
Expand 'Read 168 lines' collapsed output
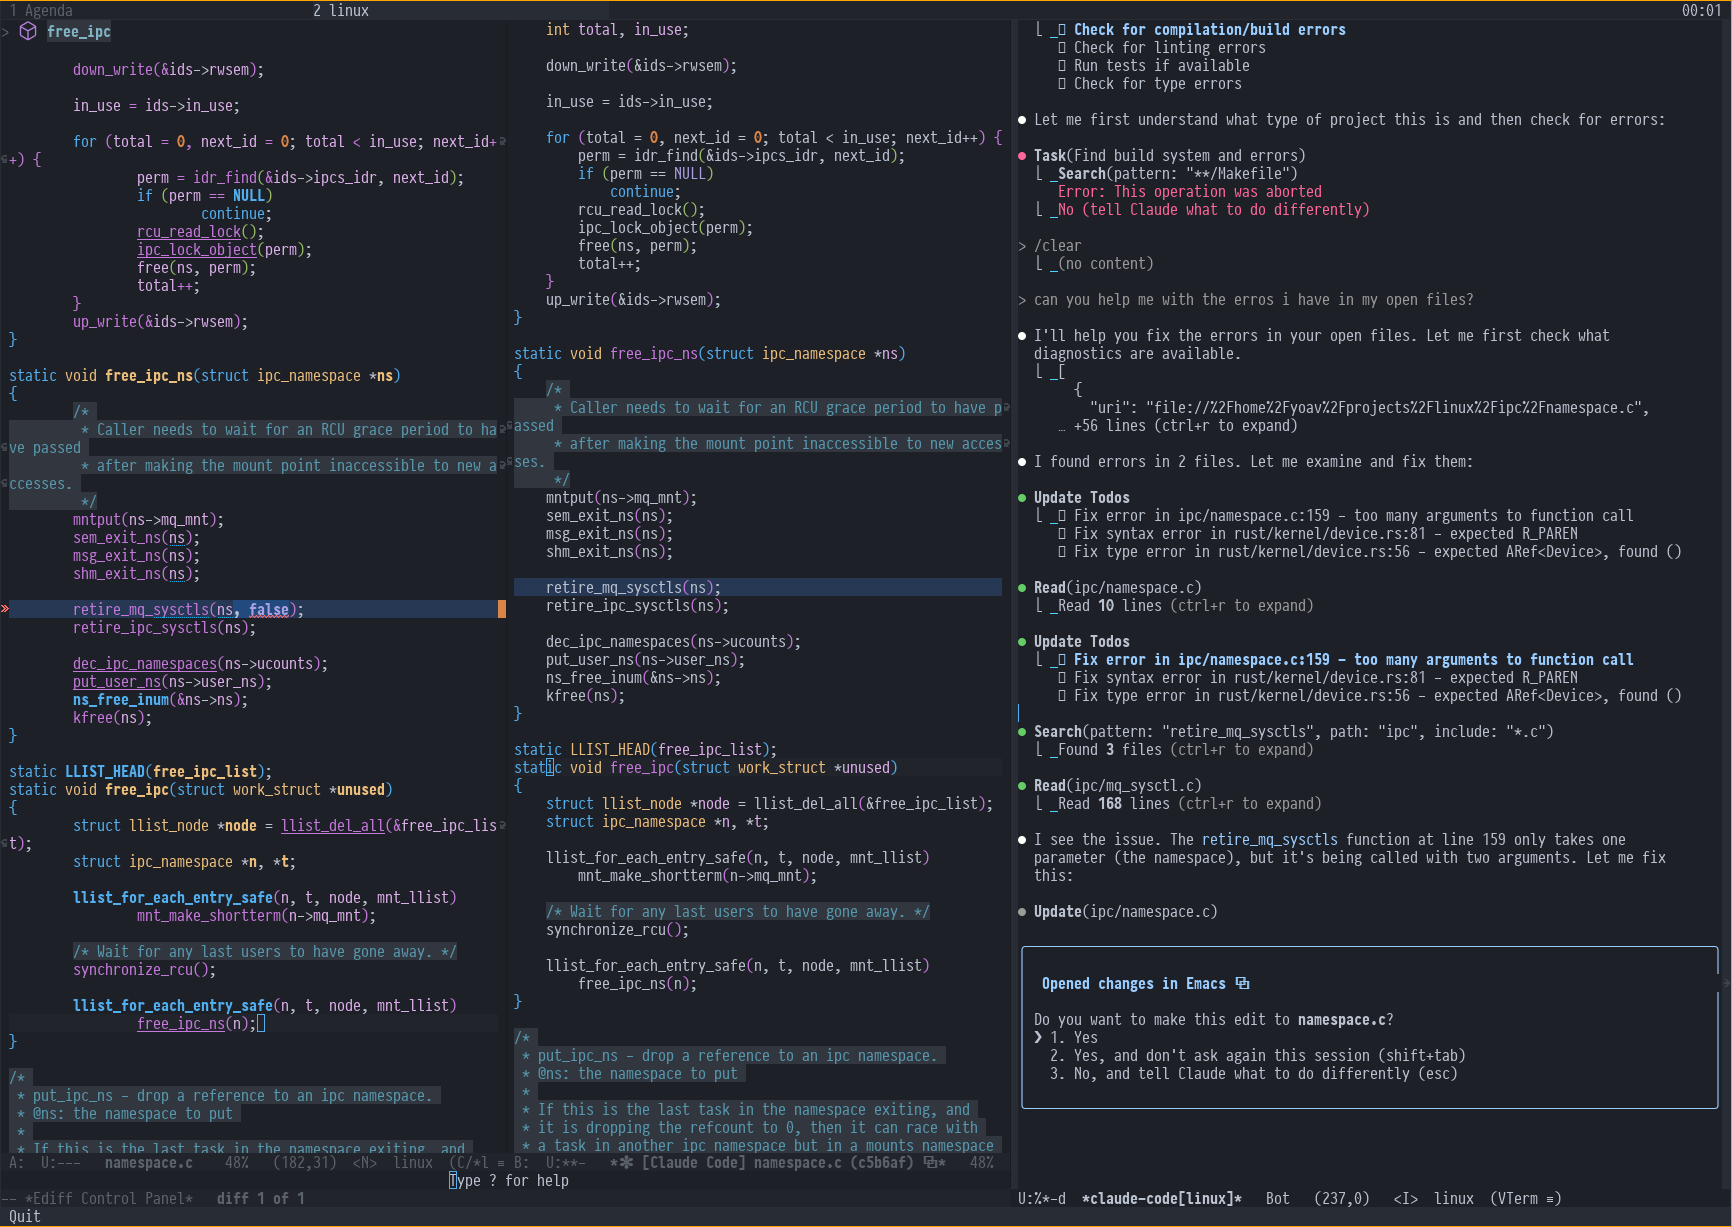[1188, 804]
